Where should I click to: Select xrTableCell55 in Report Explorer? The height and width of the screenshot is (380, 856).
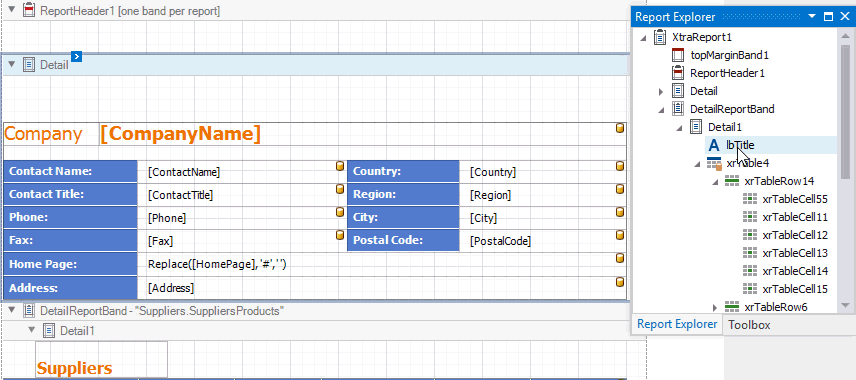coord(795,199)
